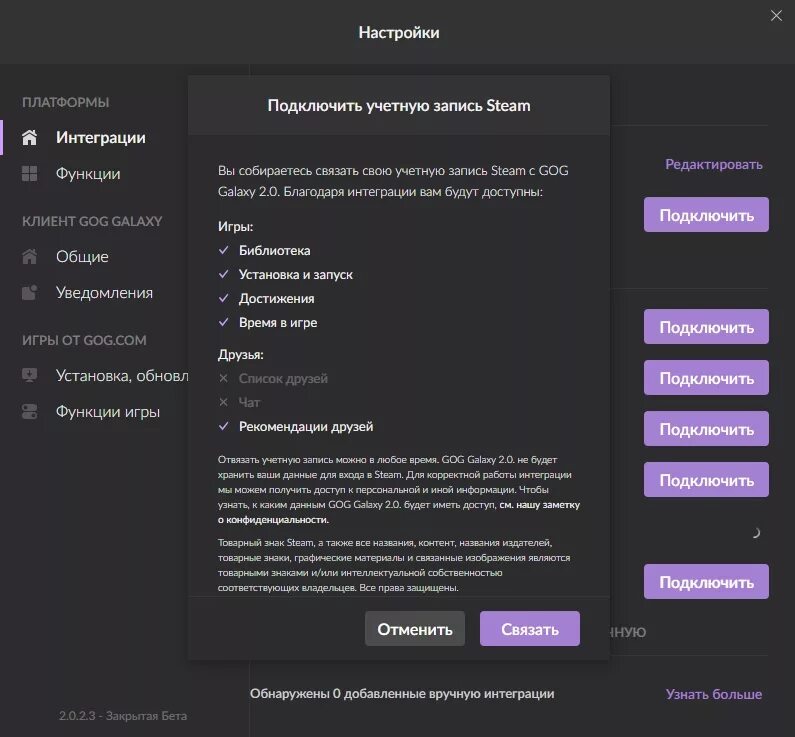Click the Подключить button below Редактировать
Screen dimensions: 795x737
(706, 215)
